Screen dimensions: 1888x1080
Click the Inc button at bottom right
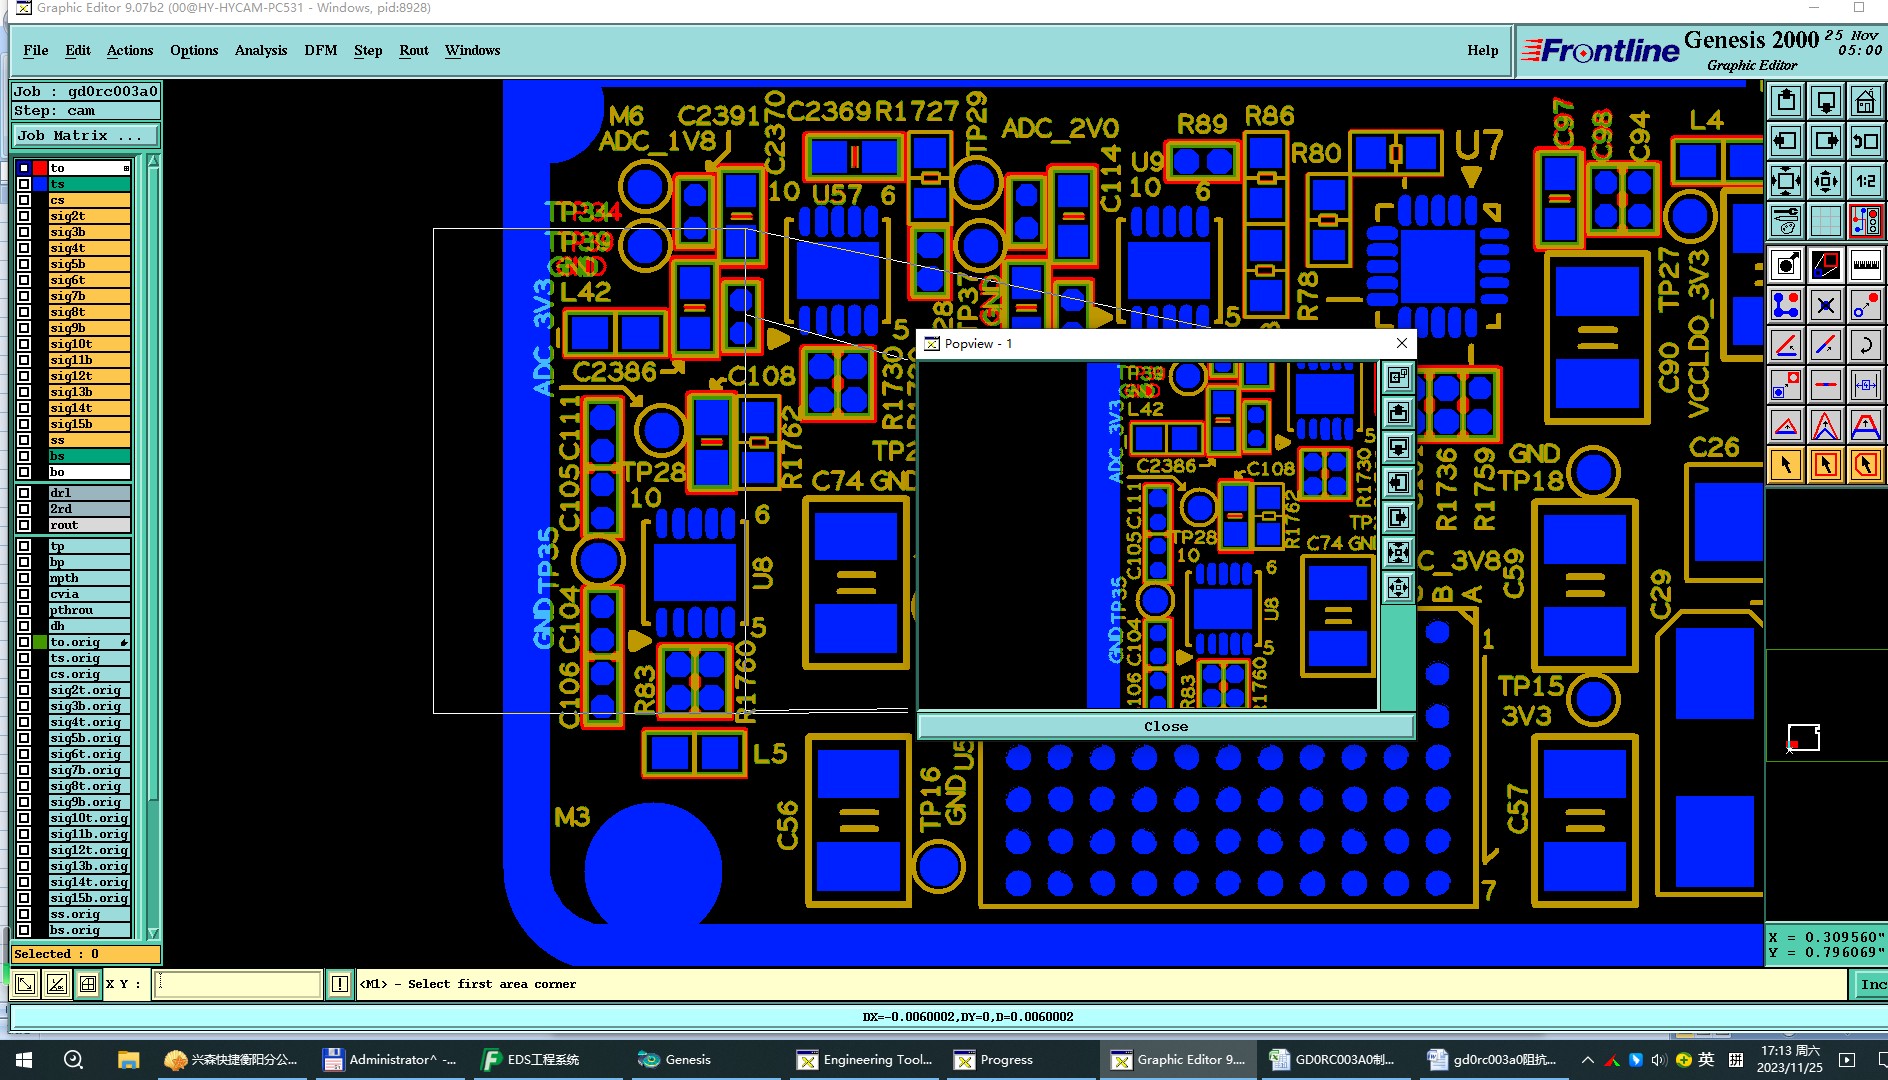coord(1871,984)
